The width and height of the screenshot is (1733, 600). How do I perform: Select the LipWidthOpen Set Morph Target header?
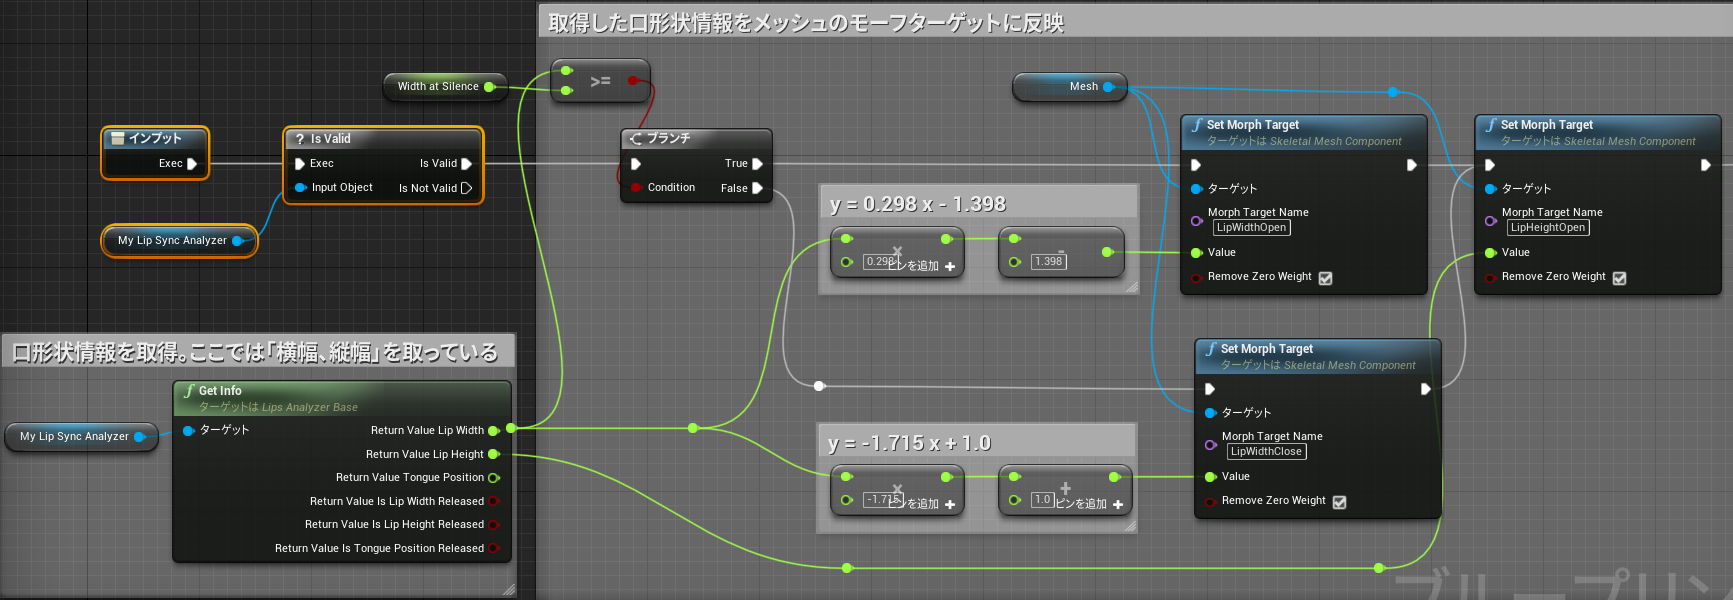tap(1303, 132)
